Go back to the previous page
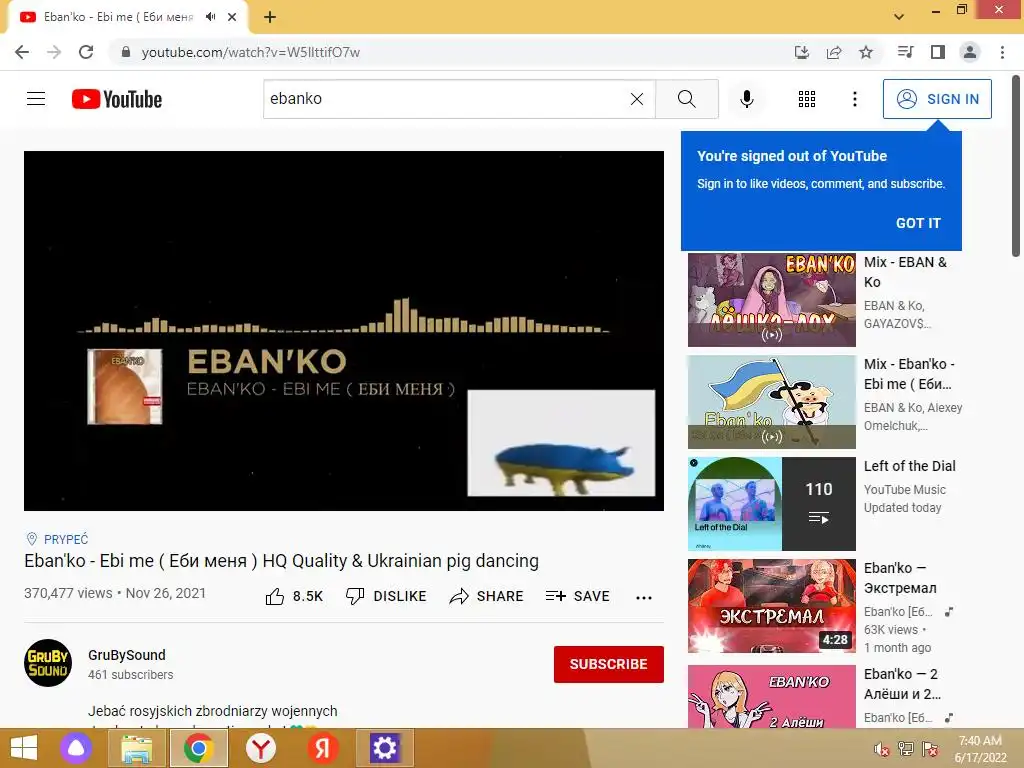This screenshot has width=1024, height=768. [22, 52]
